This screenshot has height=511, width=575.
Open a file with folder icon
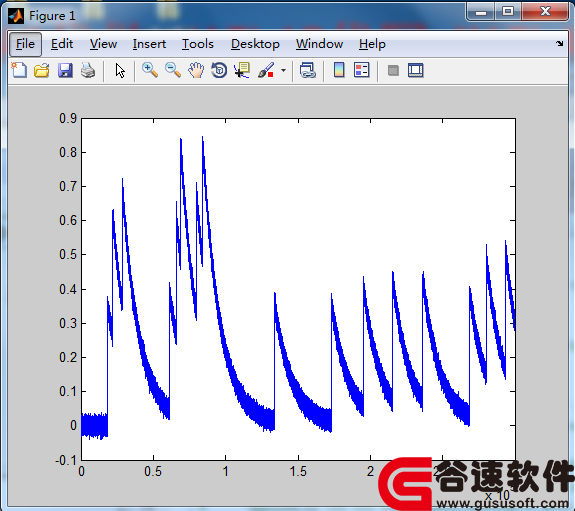(x=42, y=70)
